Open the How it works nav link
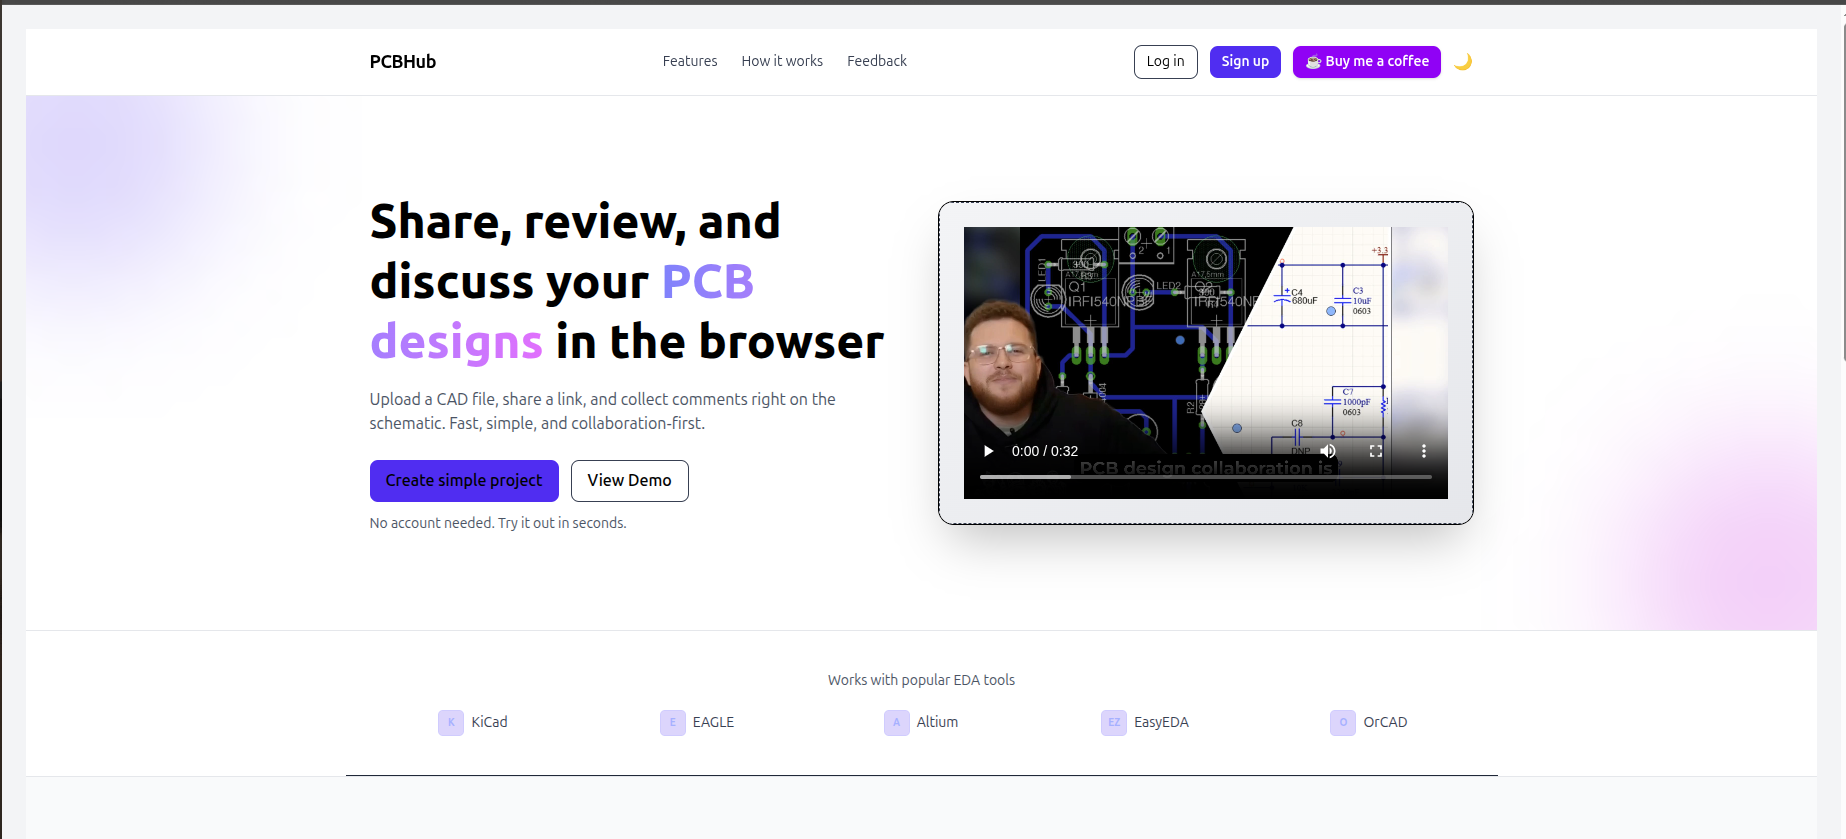The image size is (1846, 839). (782, 61)
